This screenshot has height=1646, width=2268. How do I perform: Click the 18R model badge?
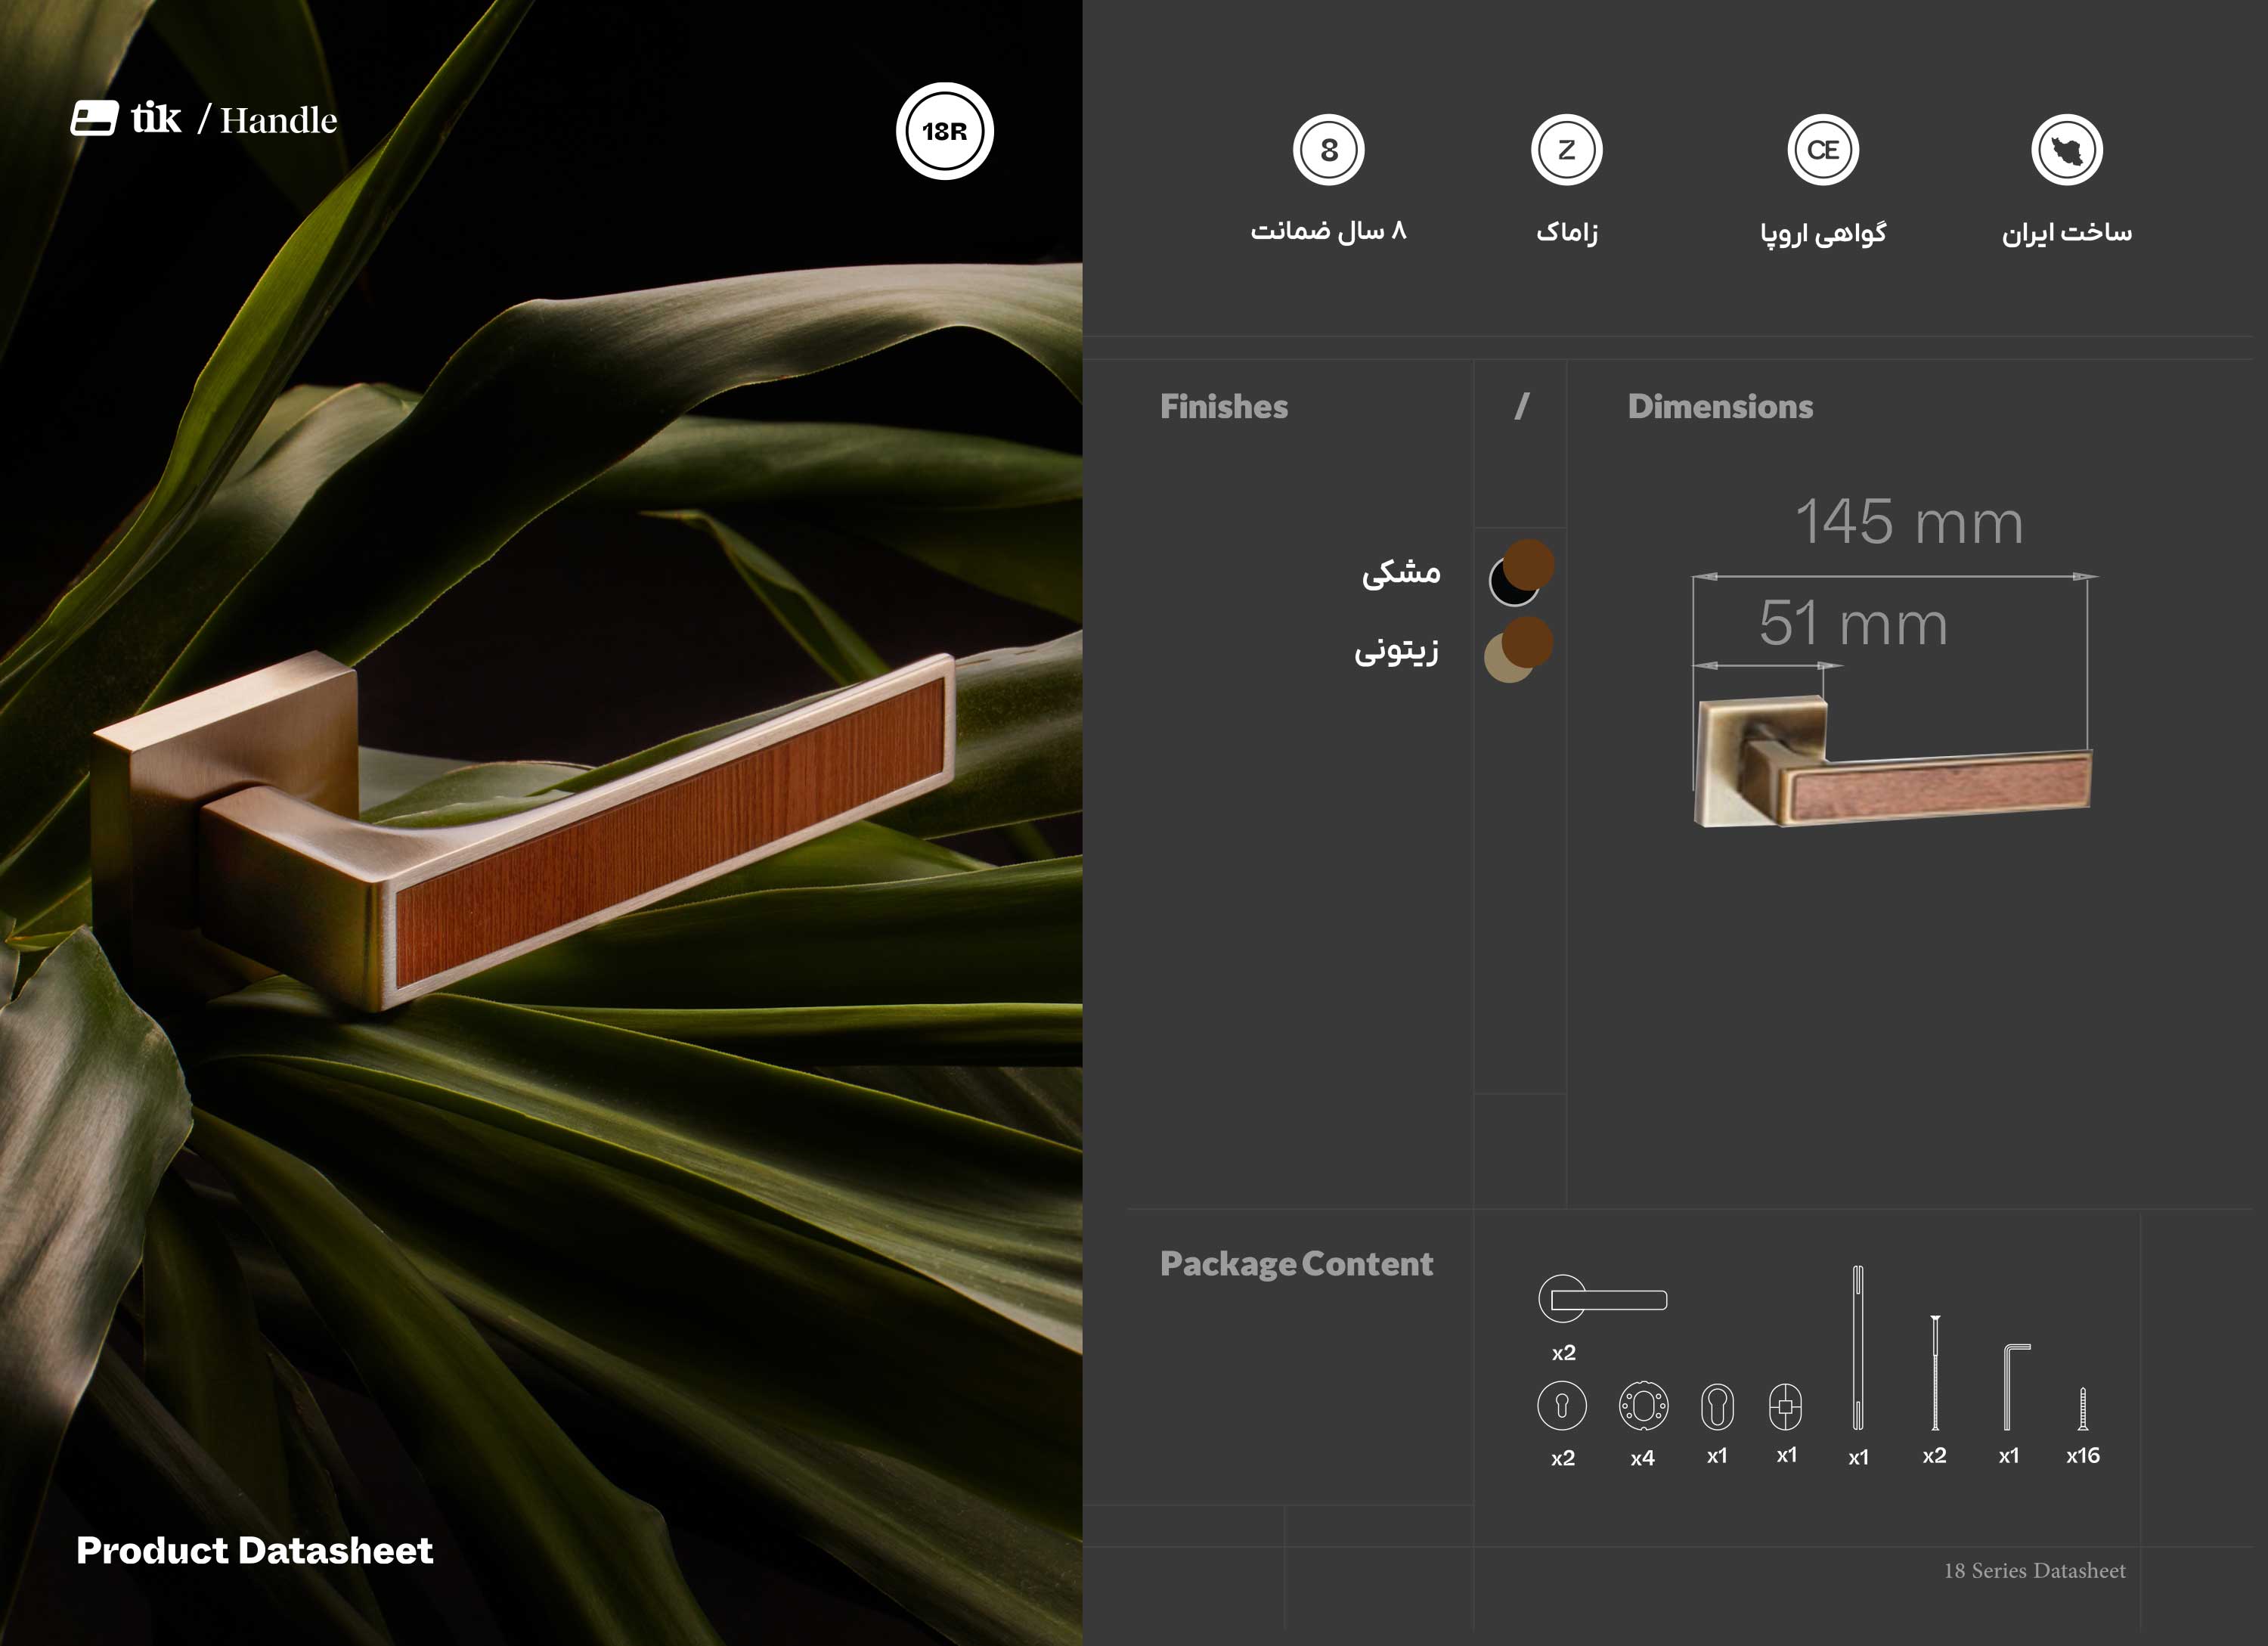pyautogui.click(x=944, y=131)
